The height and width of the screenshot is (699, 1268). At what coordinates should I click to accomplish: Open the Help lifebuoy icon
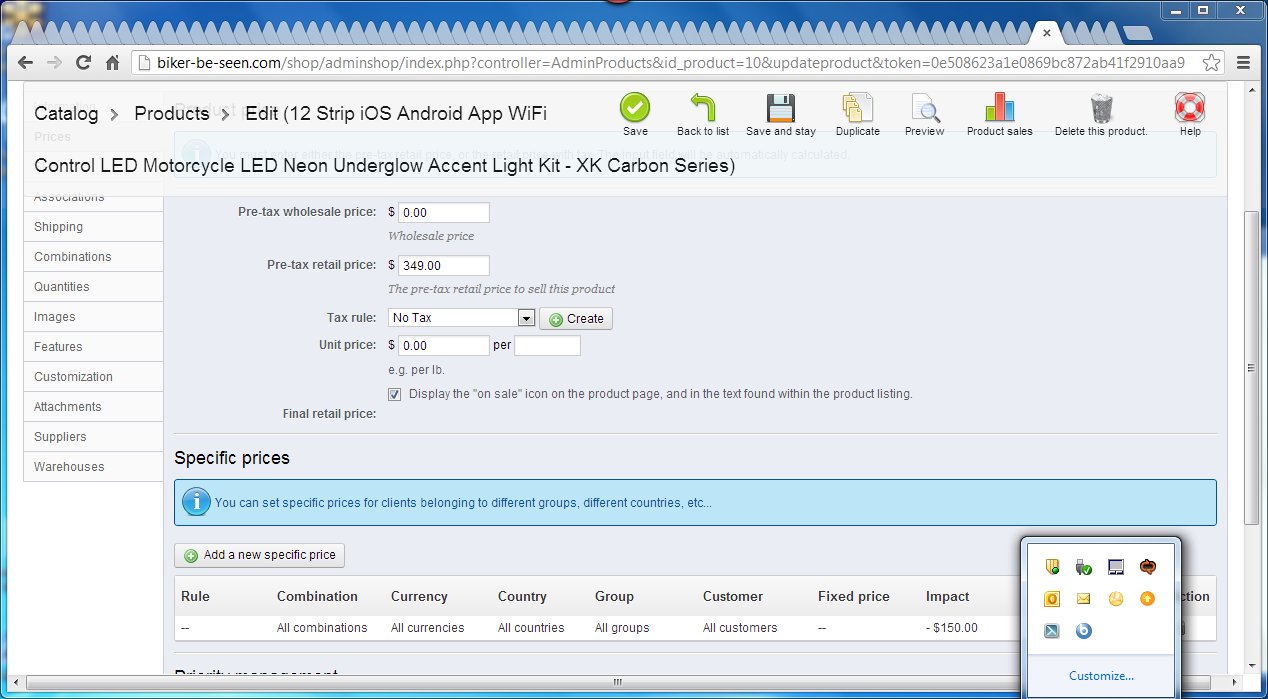click(x=1190, y=107)
